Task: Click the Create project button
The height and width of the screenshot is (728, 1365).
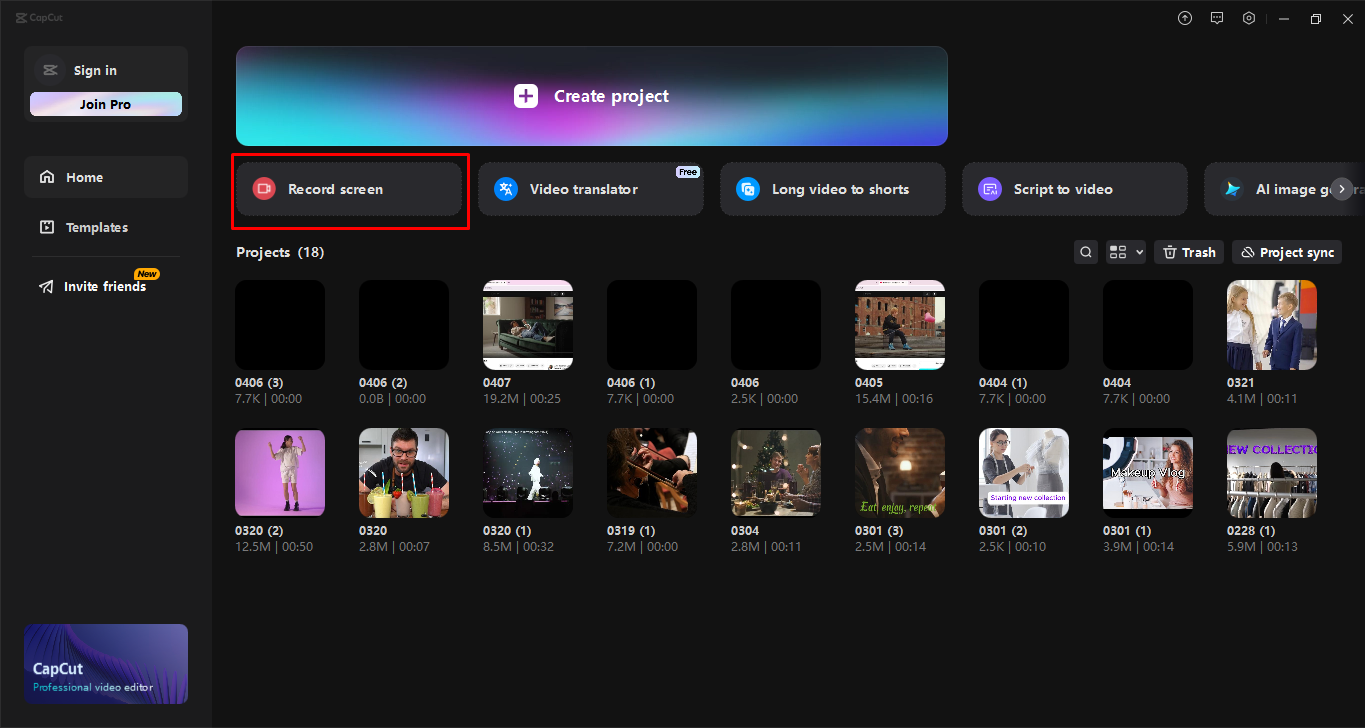Action: click(x=590, y=96)
